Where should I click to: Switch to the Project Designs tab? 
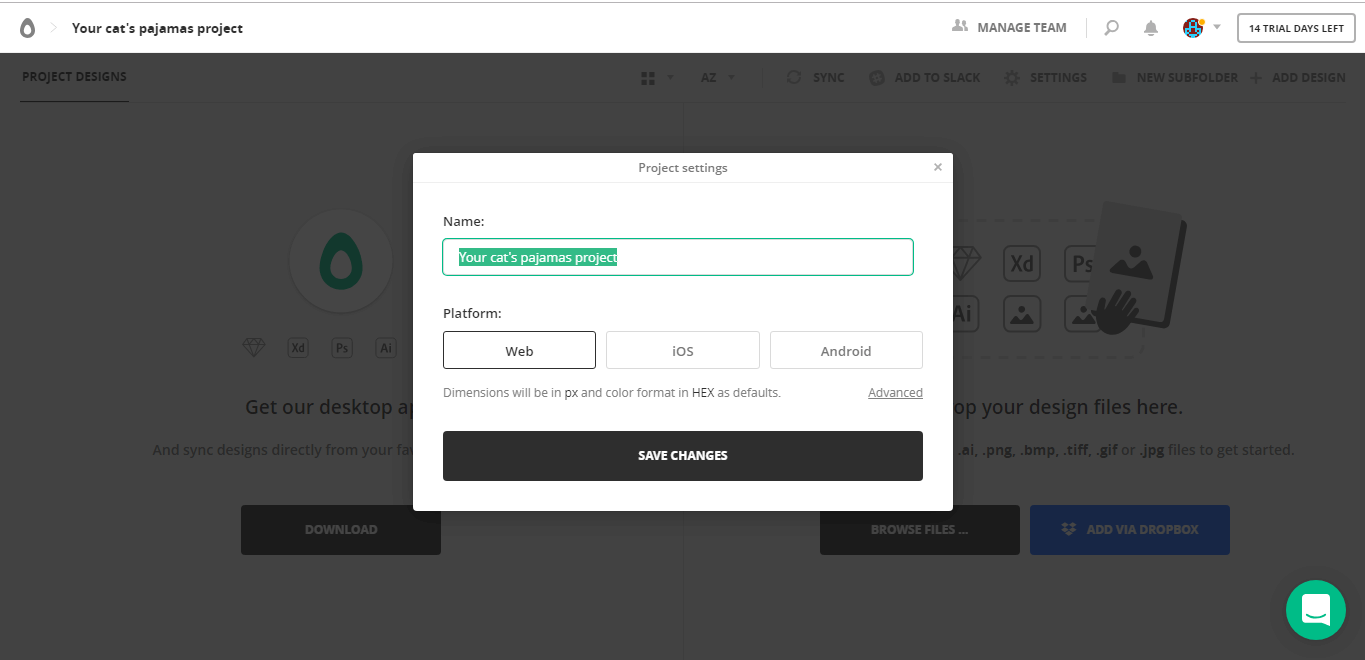pyautogui.click(x=74, y=77)
